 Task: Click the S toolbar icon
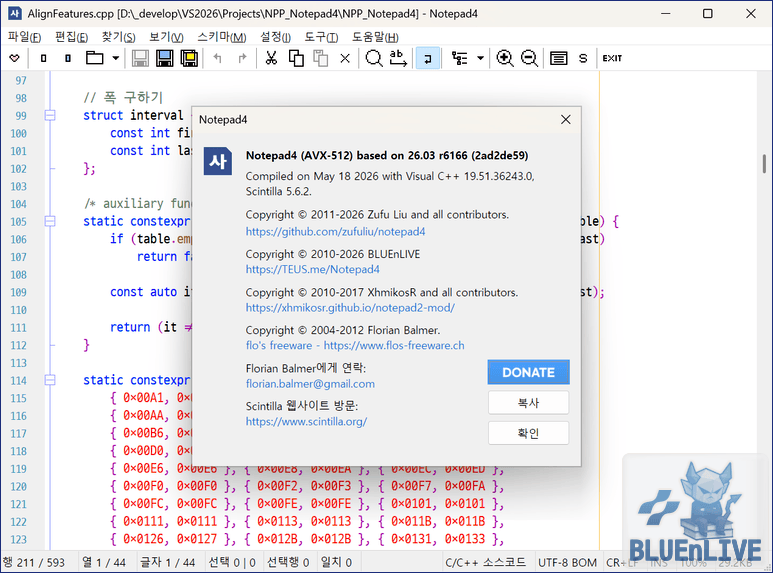pos(583,58)
